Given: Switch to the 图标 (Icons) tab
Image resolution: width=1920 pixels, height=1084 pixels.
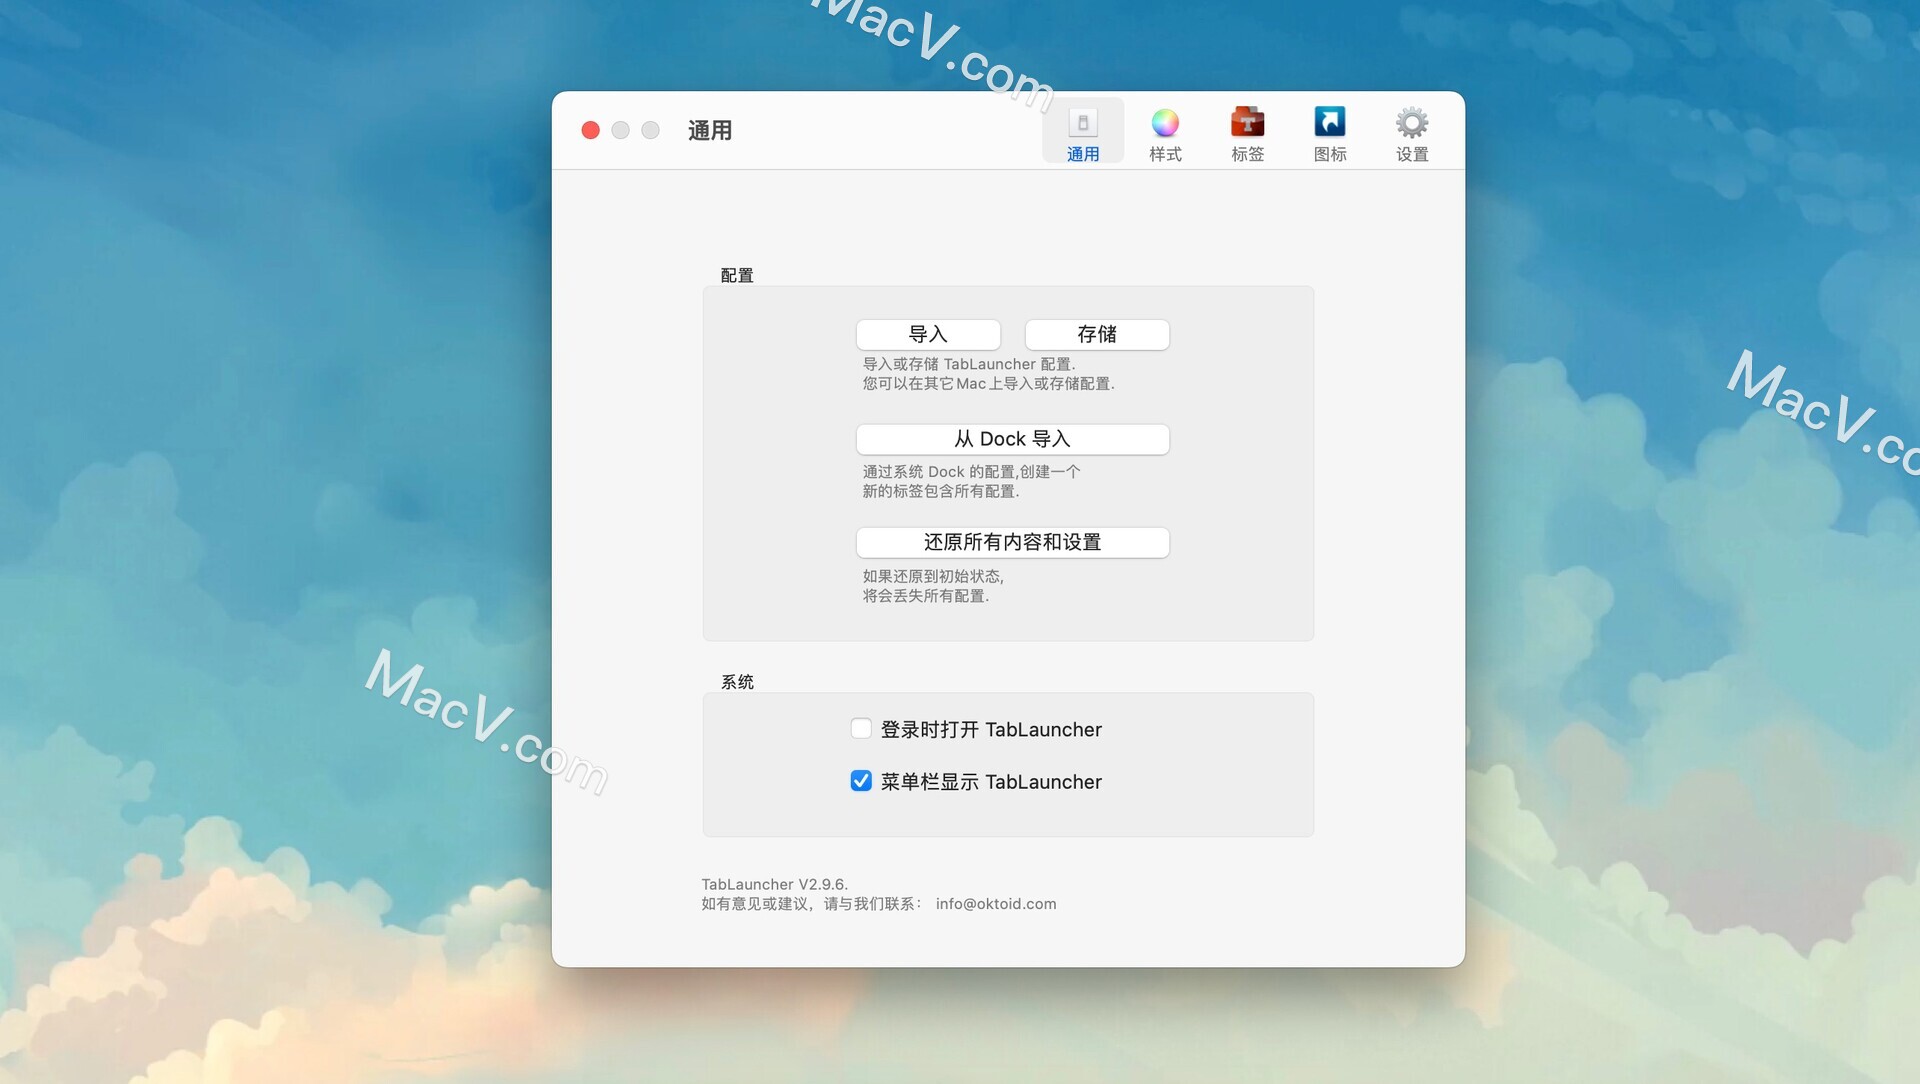Looking at the screenshot, I should click(x=1330, y=133).
